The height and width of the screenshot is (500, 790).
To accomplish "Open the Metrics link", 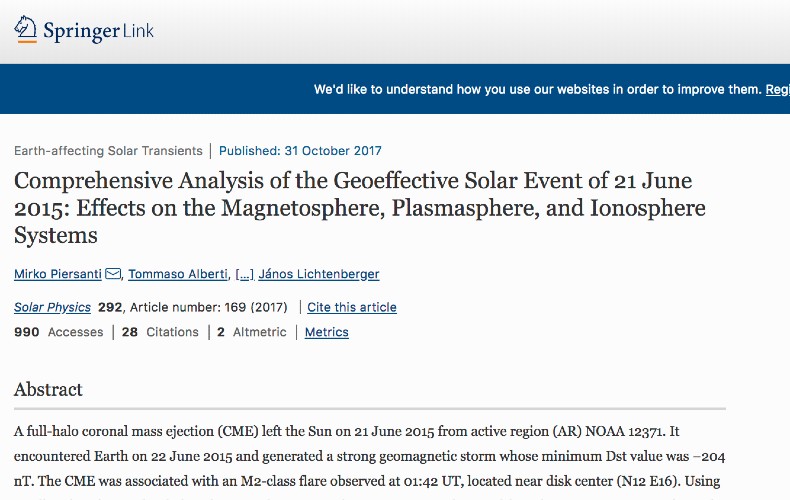I will click(x=326, y=332).
